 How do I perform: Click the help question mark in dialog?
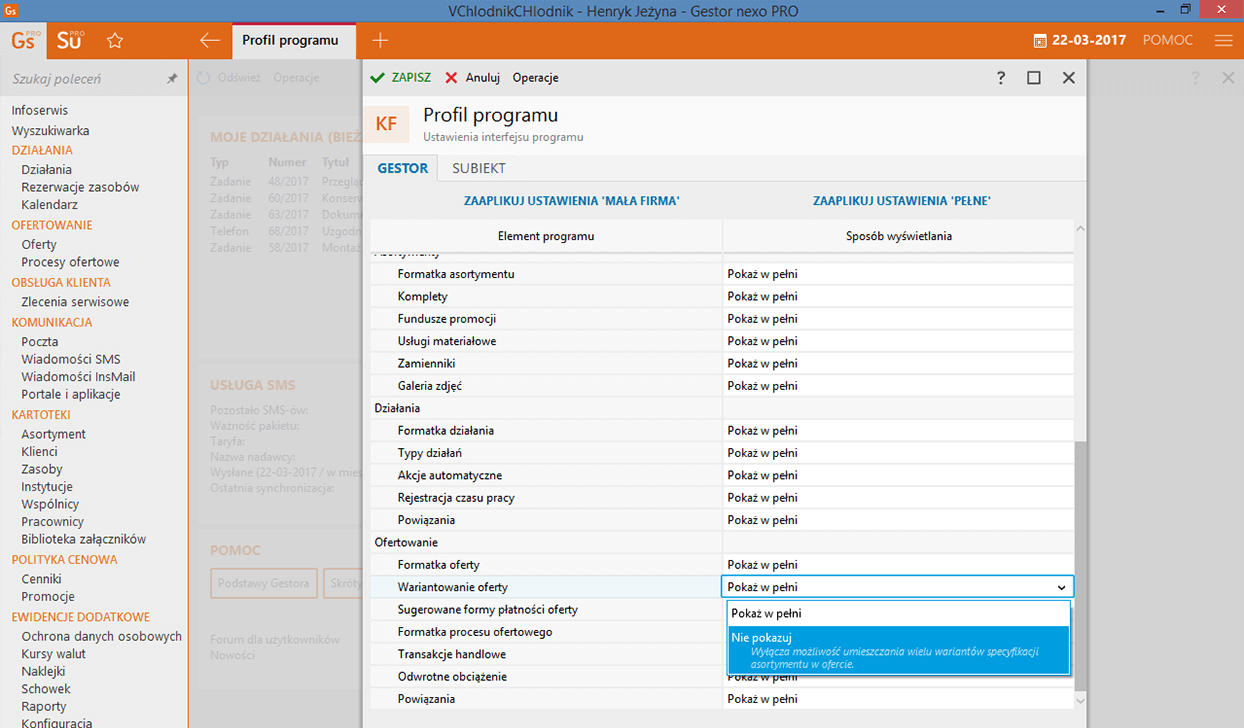(1001, 78)
